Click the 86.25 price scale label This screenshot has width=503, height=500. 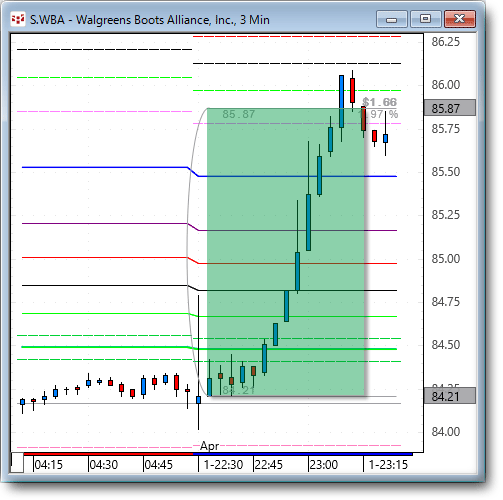click(446, 42)
